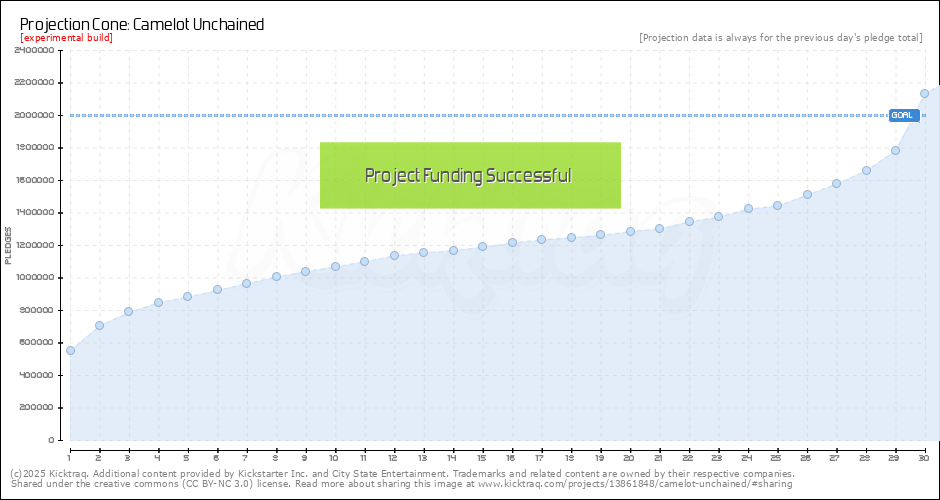940x500 pixels.
Task: Pick the day 16 data point
Action: pyautogui.click(x=512, y=242)
